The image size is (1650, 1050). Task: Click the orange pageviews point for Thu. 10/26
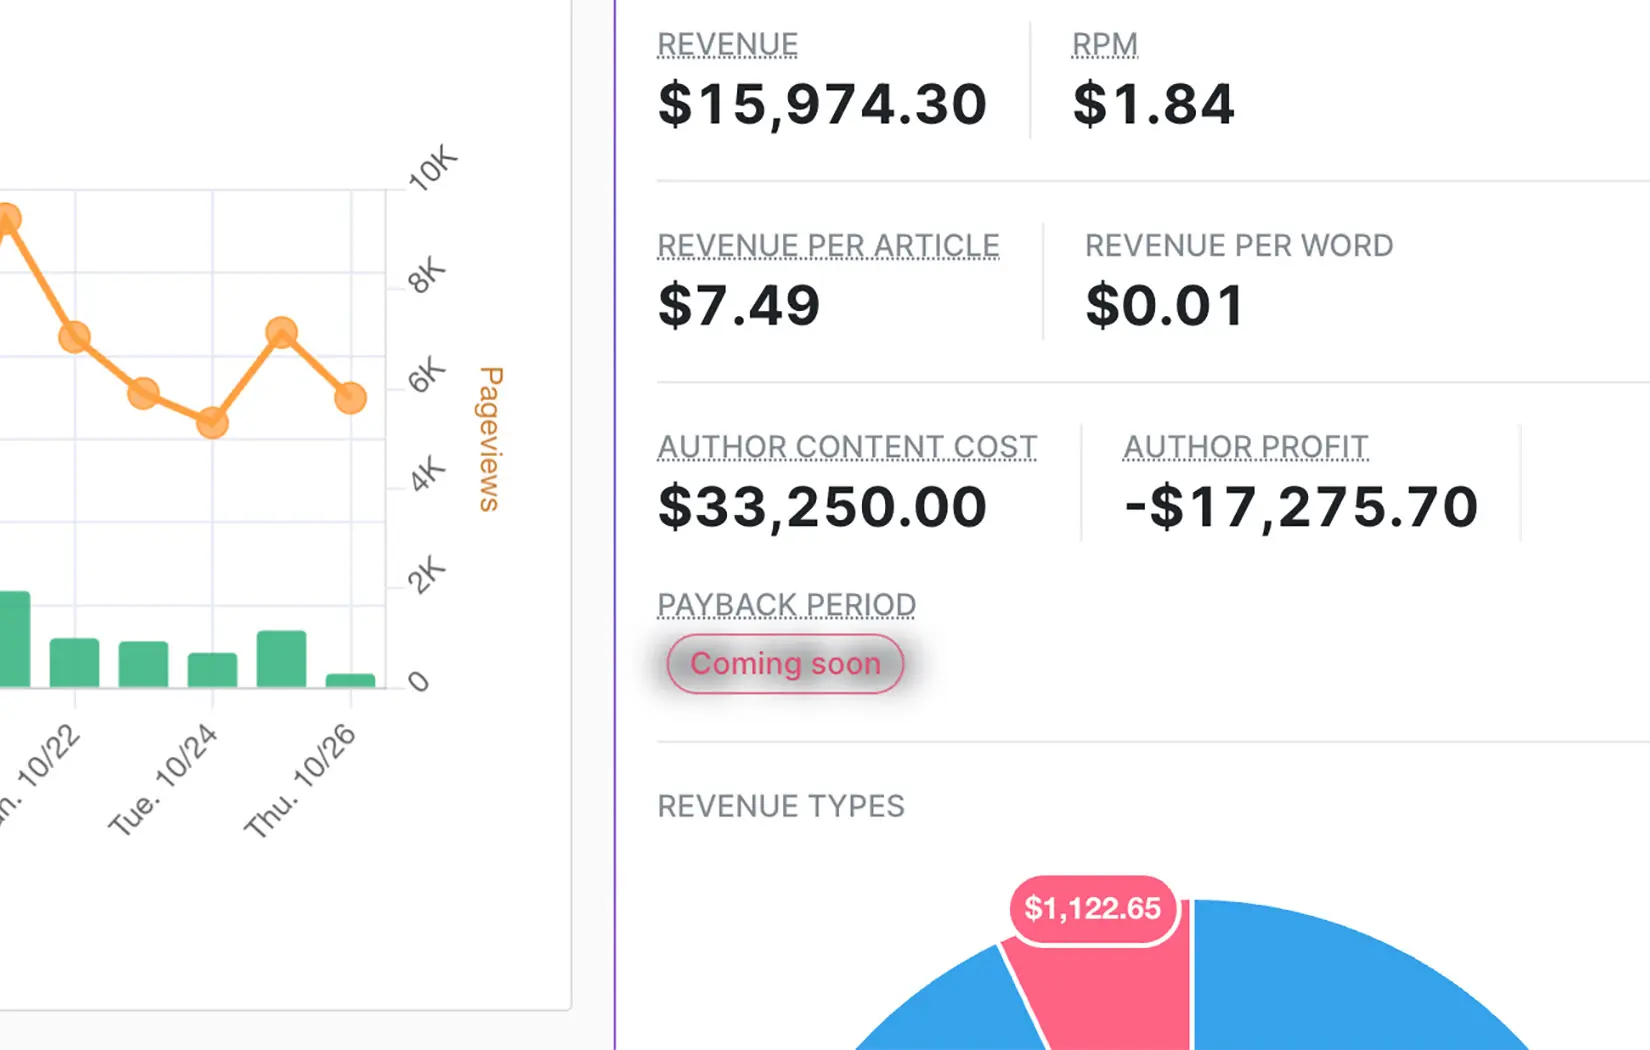point(350,398)
